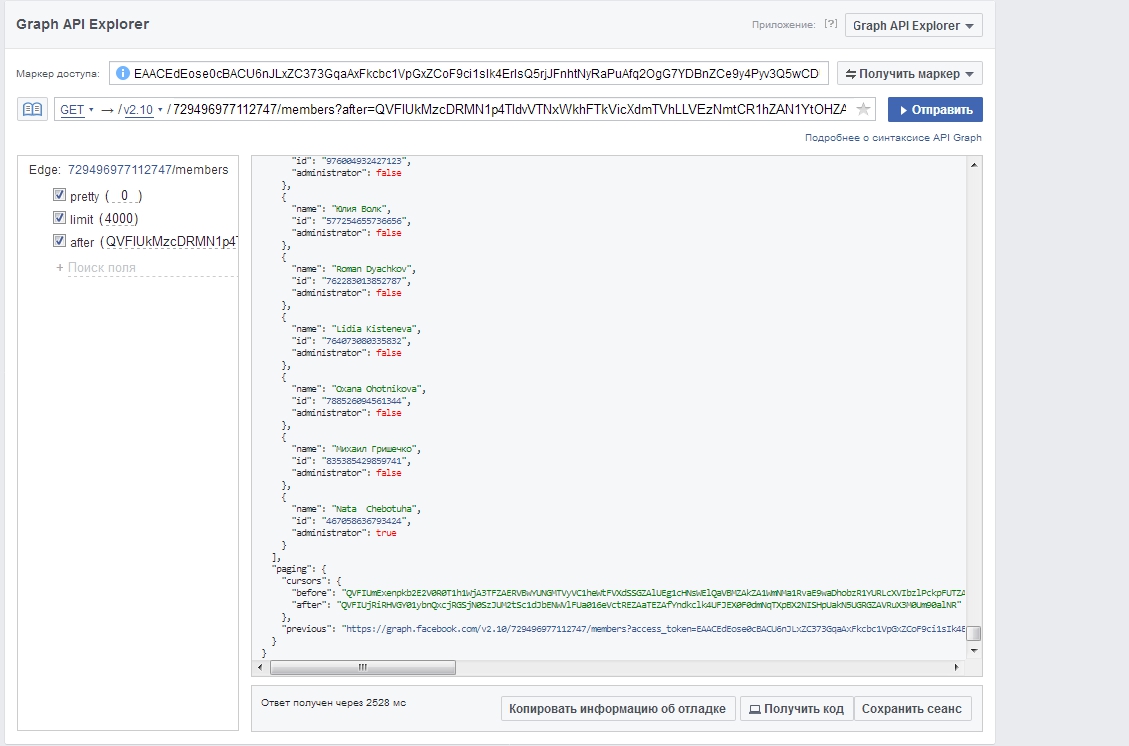Click the id "762283013852787" value
The image size is (1129, 746).
pos(364,281)
